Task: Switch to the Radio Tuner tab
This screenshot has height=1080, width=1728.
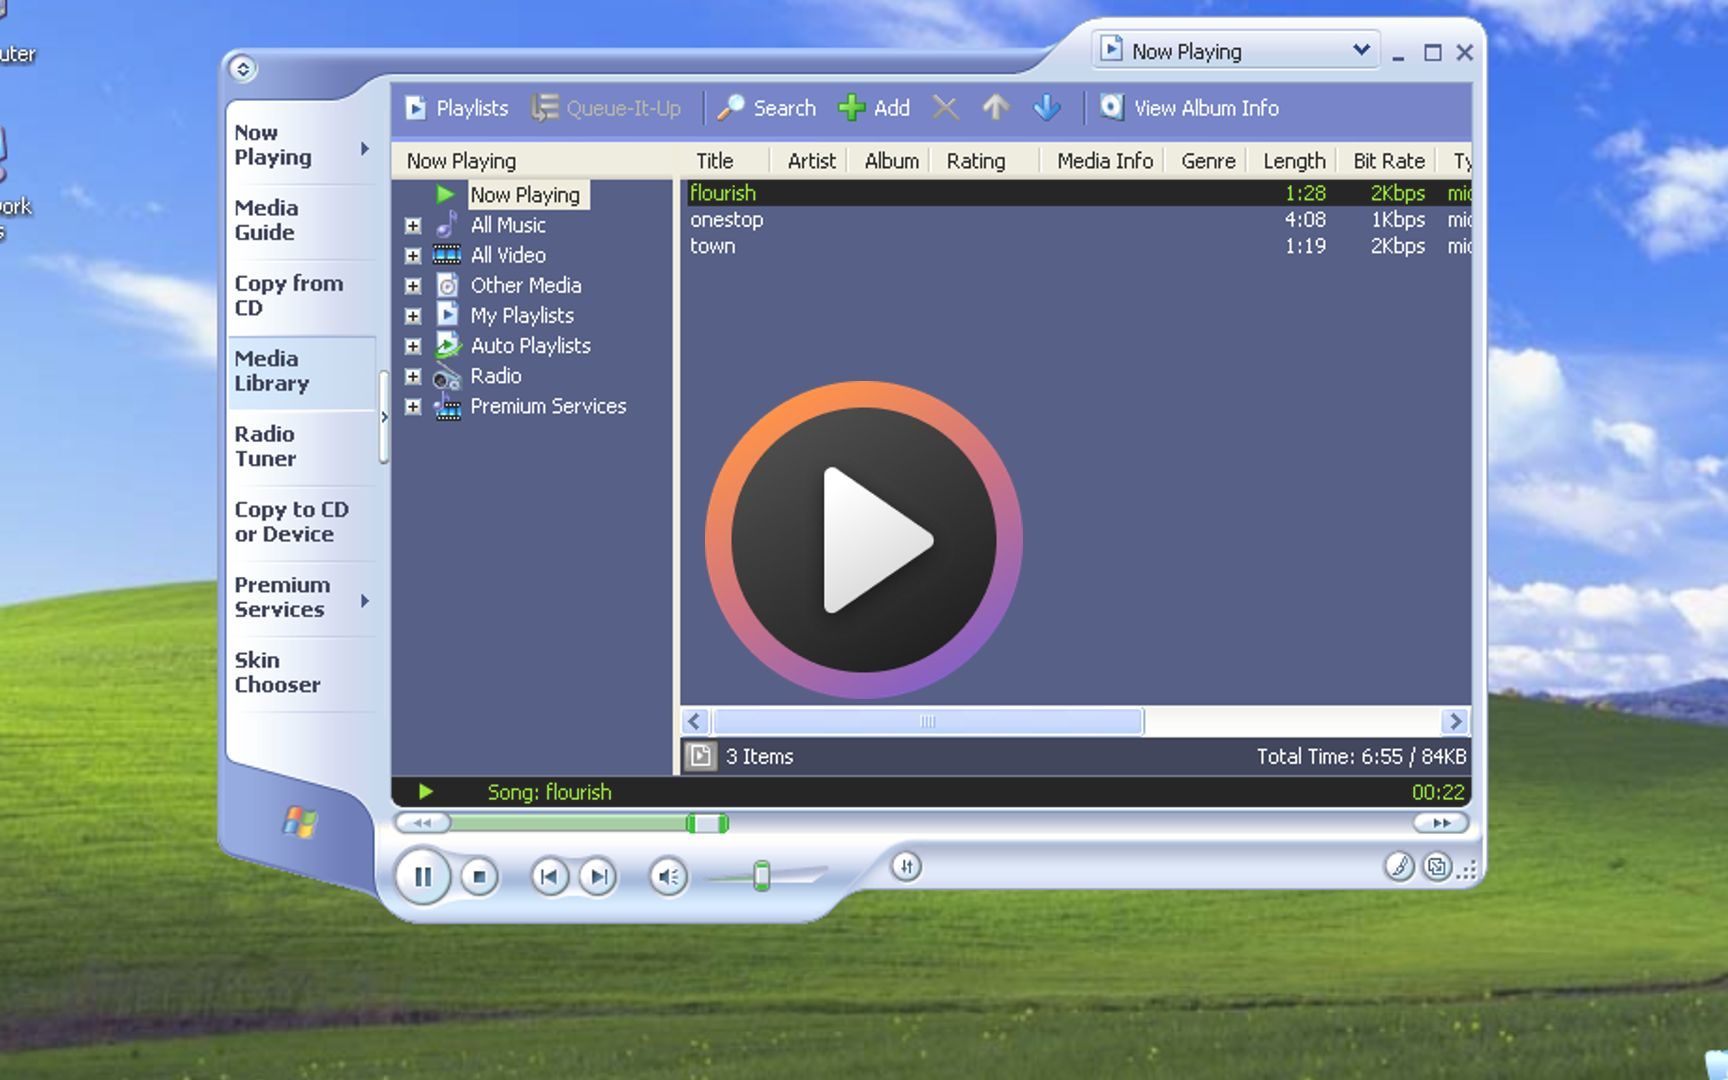Action: pos(265,446)
